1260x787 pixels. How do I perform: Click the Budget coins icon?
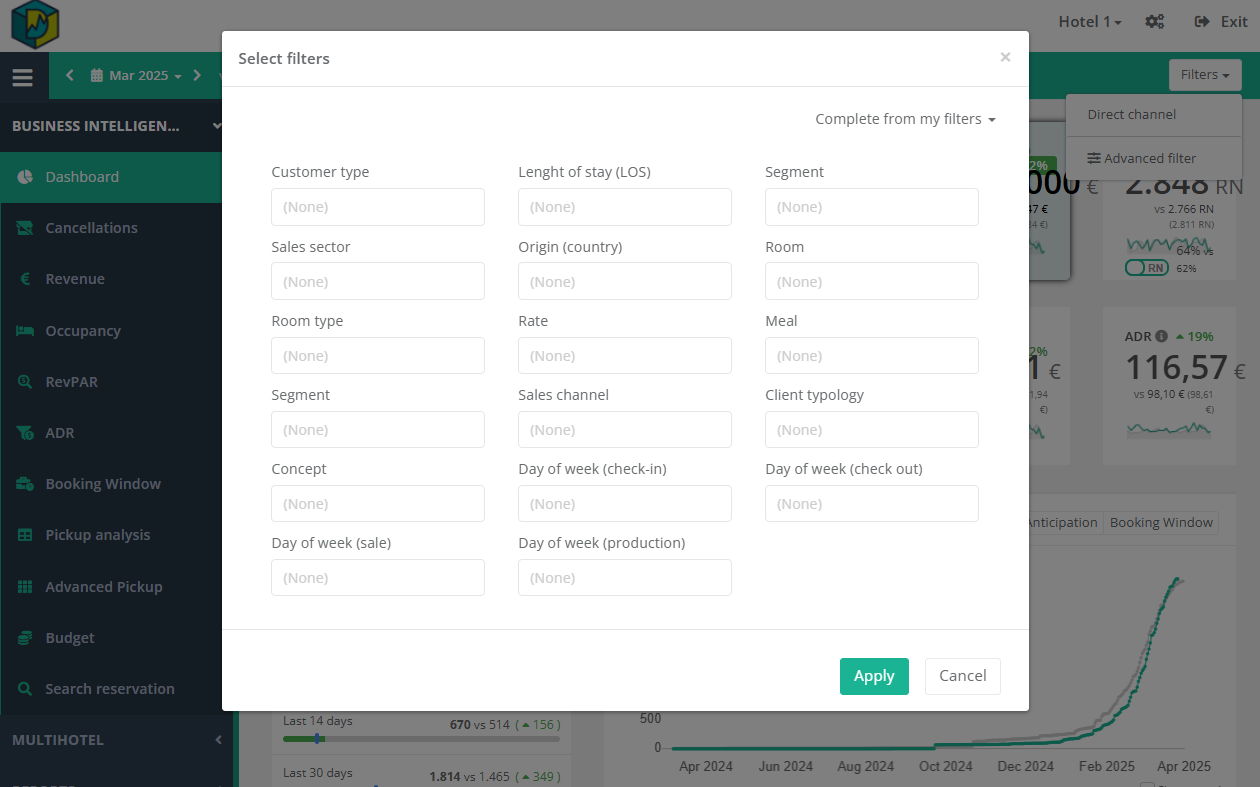25,638
